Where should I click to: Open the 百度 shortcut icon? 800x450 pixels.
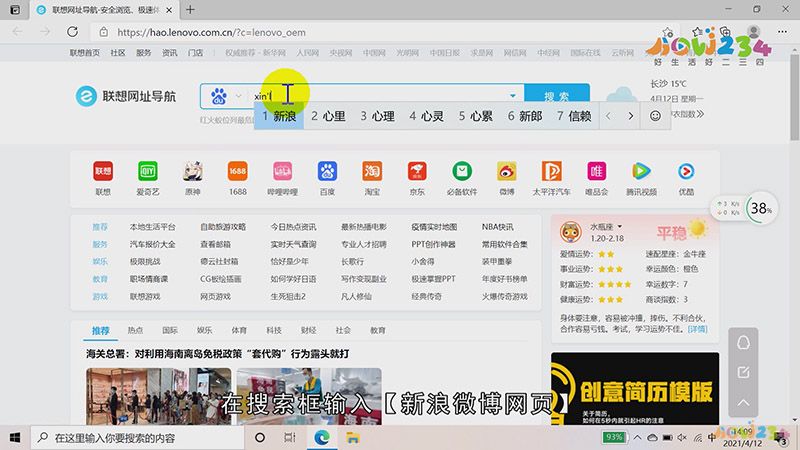click(327, 171)
